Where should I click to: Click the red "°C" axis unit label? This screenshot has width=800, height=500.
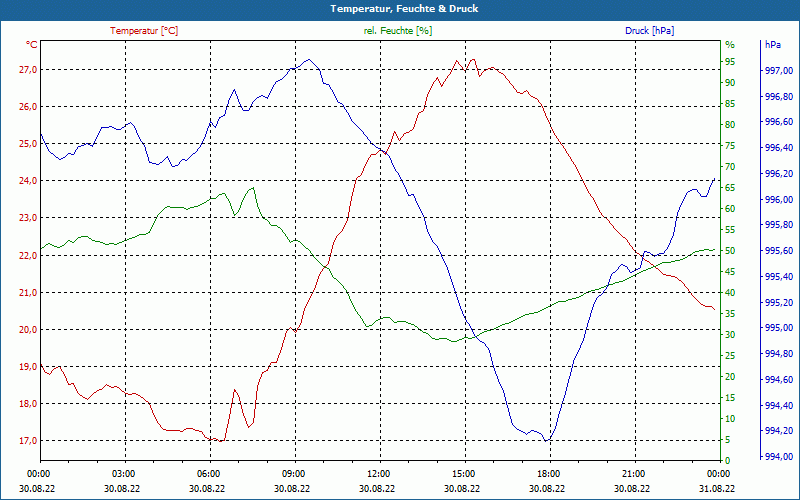click(x=32, y=45)
